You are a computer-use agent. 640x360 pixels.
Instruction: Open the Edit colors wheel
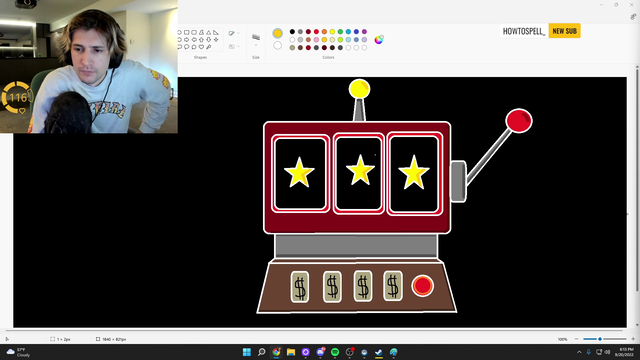pyautogui.click(x=379, y=40)
